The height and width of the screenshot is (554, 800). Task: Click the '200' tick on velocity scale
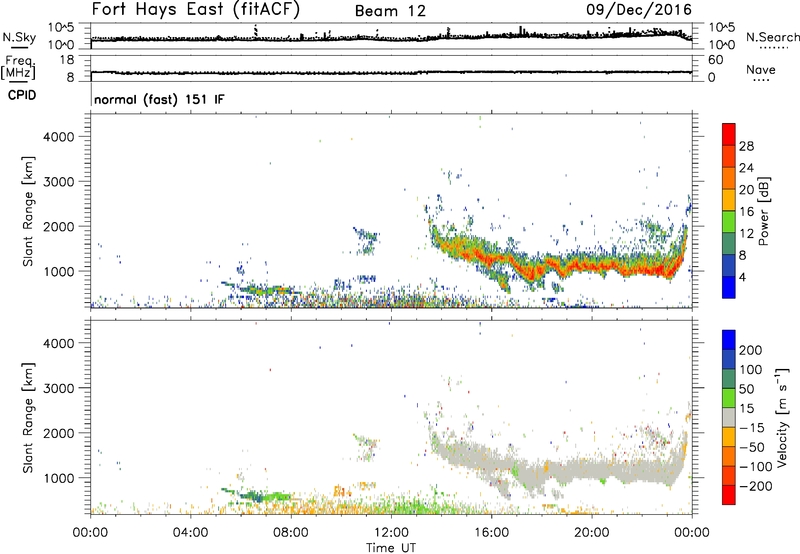coord(751,350)
